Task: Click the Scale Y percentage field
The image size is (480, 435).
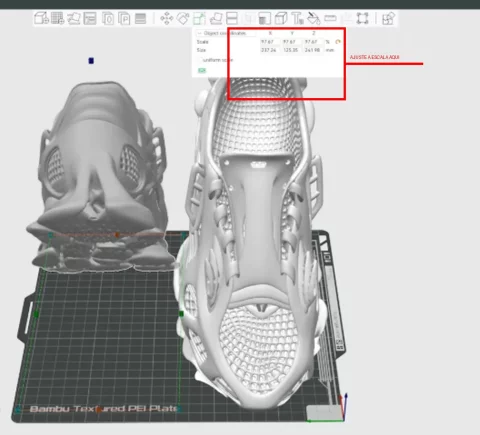Action: click(x=291, y=42)
